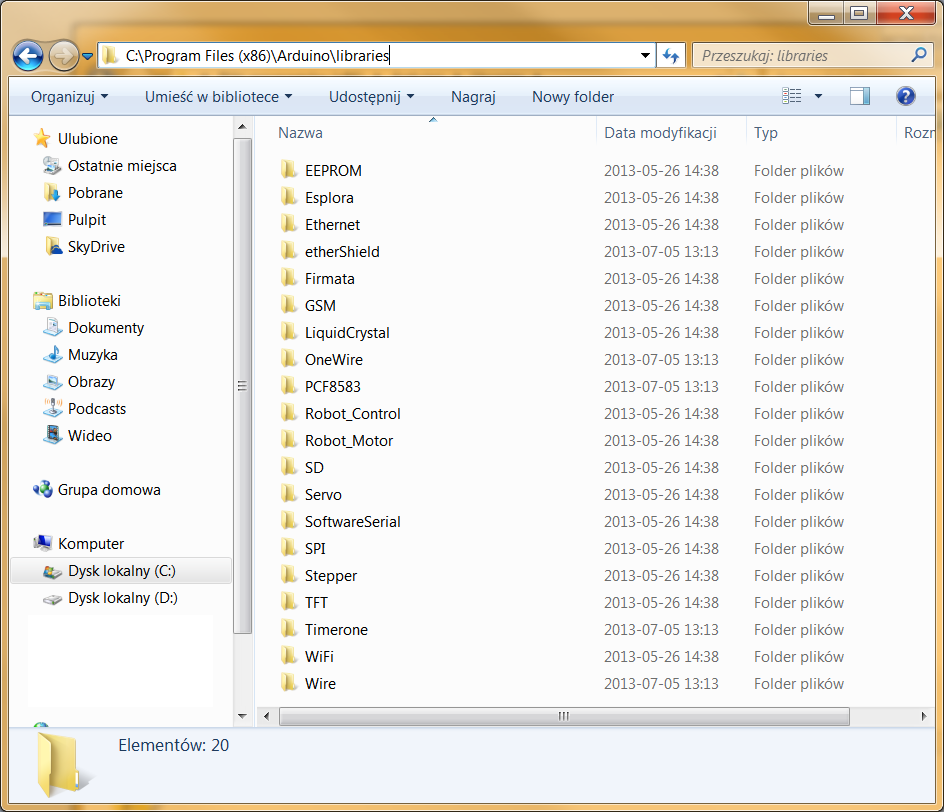The image size is (944, 812).
Task: Open 'Umieść w bibliotece' menu
Action: [x=219, y=97]
